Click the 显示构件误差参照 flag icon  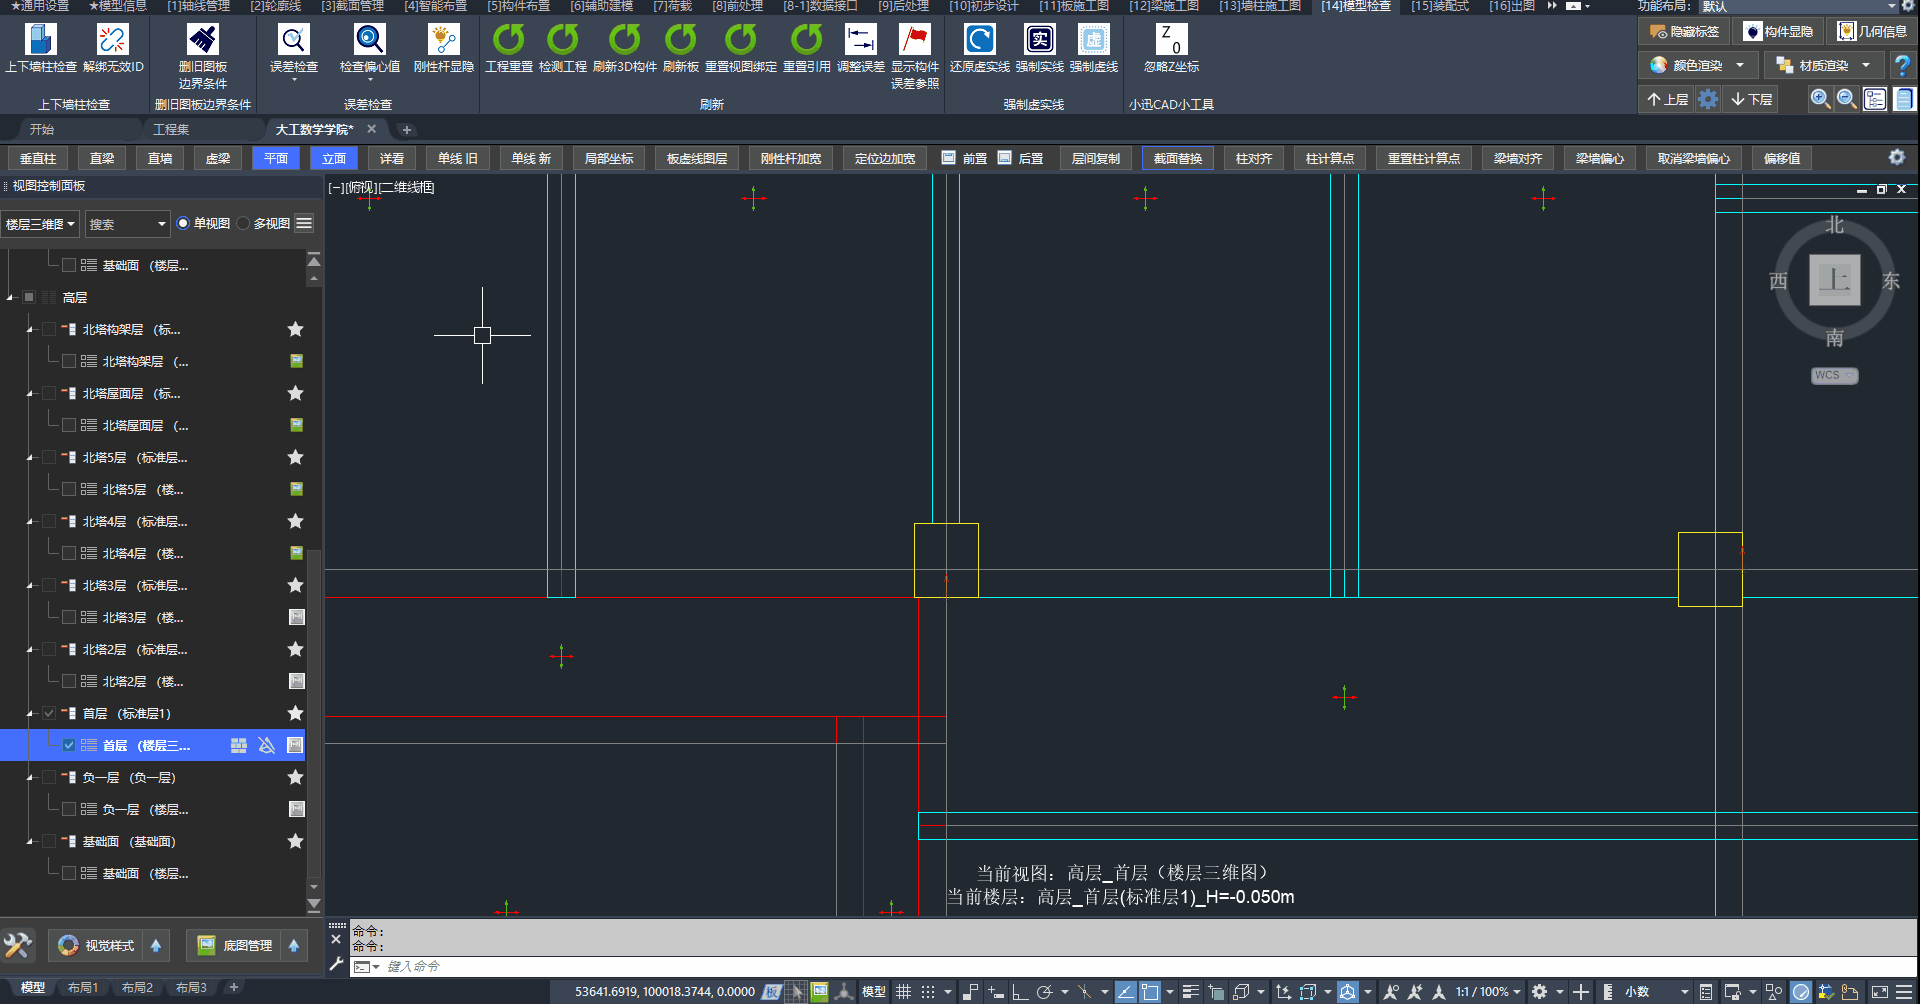(915, 40)
